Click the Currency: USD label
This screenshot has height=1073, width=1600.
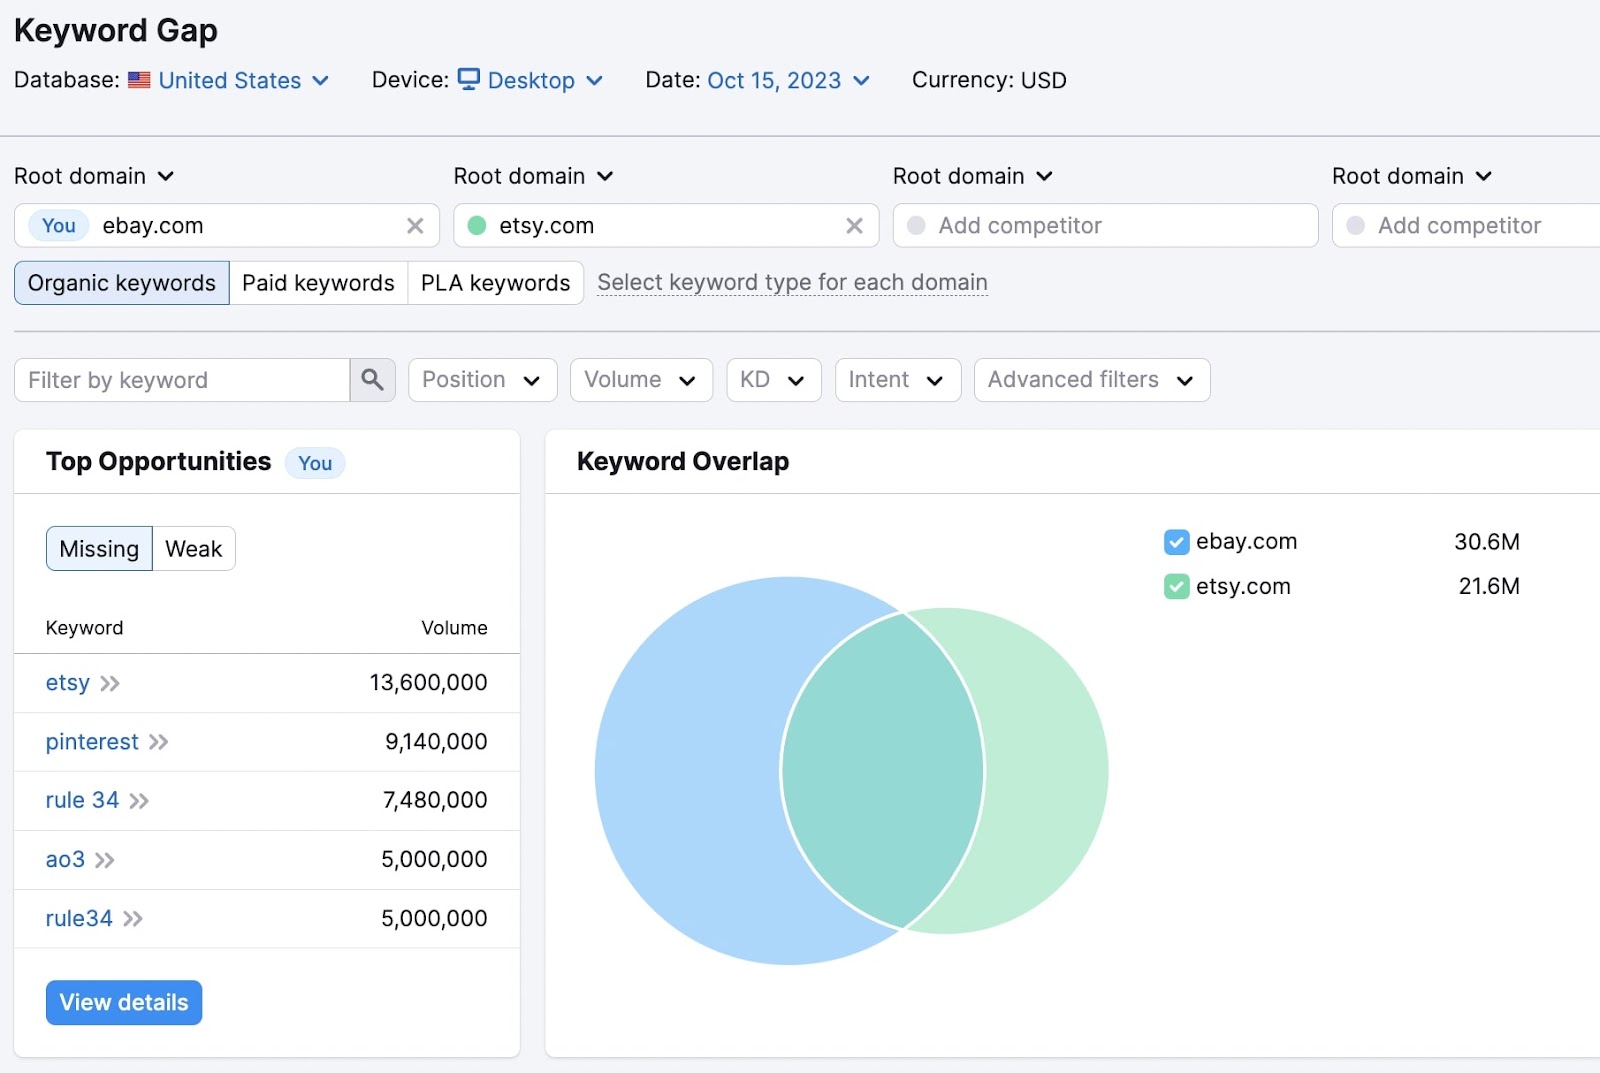pos(989,80)
